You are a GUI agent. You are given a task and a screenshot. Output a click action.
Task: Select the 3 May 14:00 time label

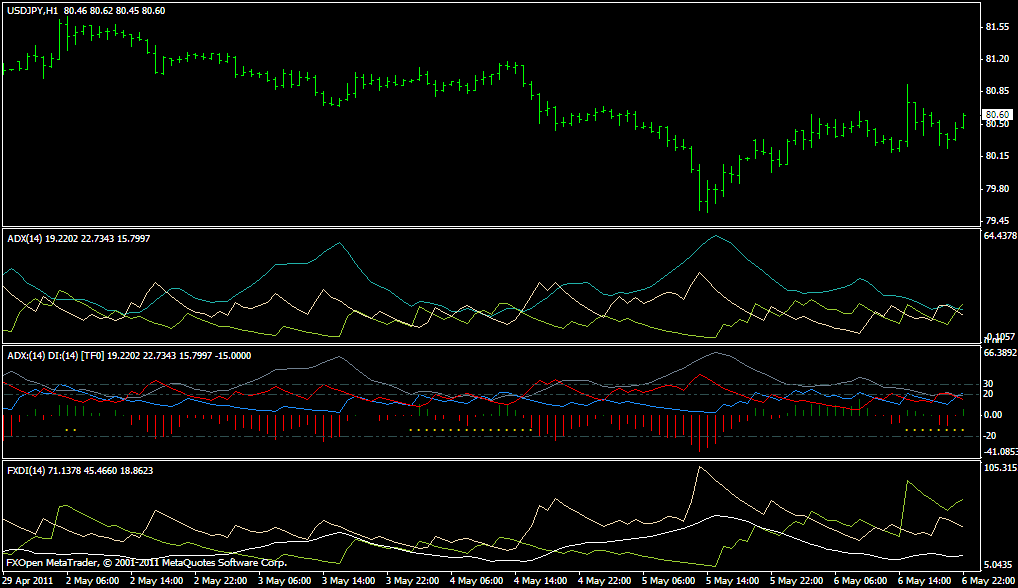[x=349, y=581]
